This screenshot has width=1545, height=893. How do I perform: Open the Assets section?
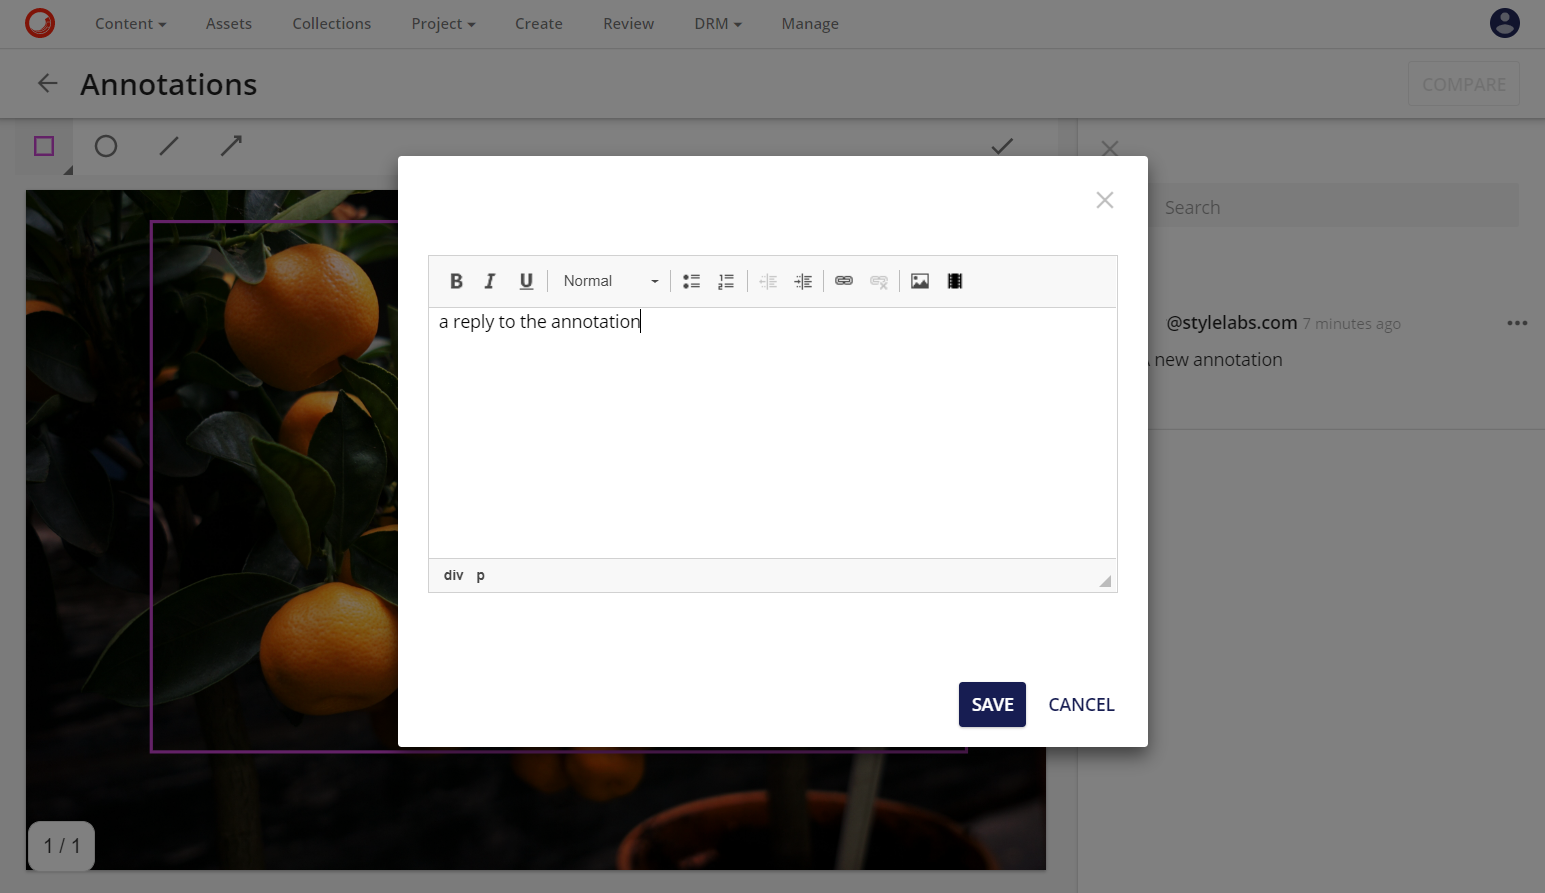228,23
